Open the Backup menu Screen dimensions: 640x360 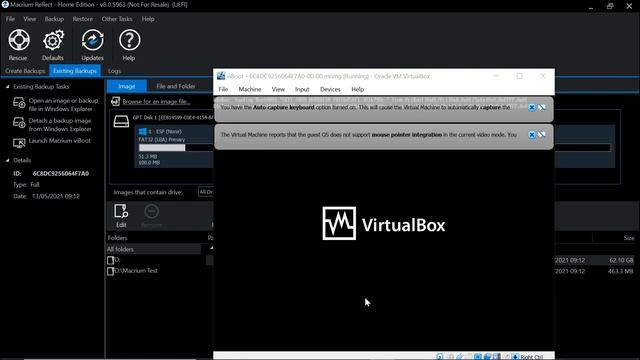coord(54,19)
